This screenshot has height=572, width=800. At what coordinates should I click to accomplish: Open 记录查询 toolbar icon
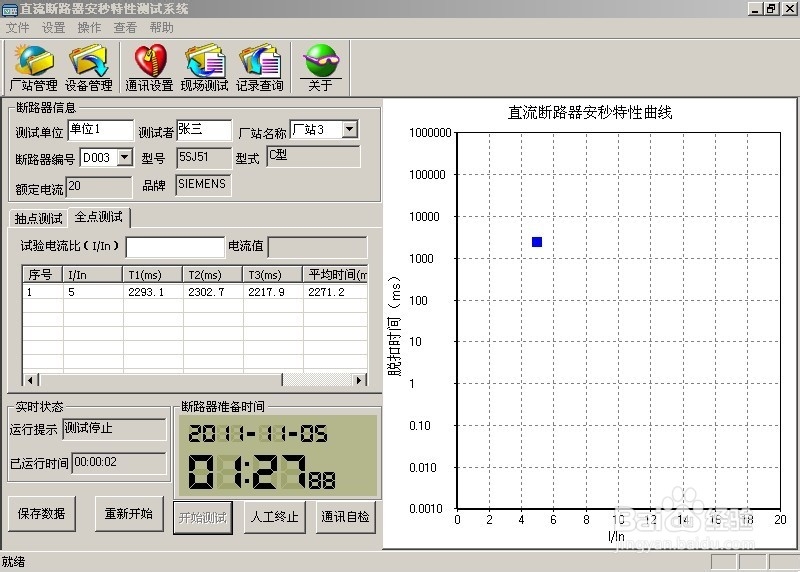(260, 68)
